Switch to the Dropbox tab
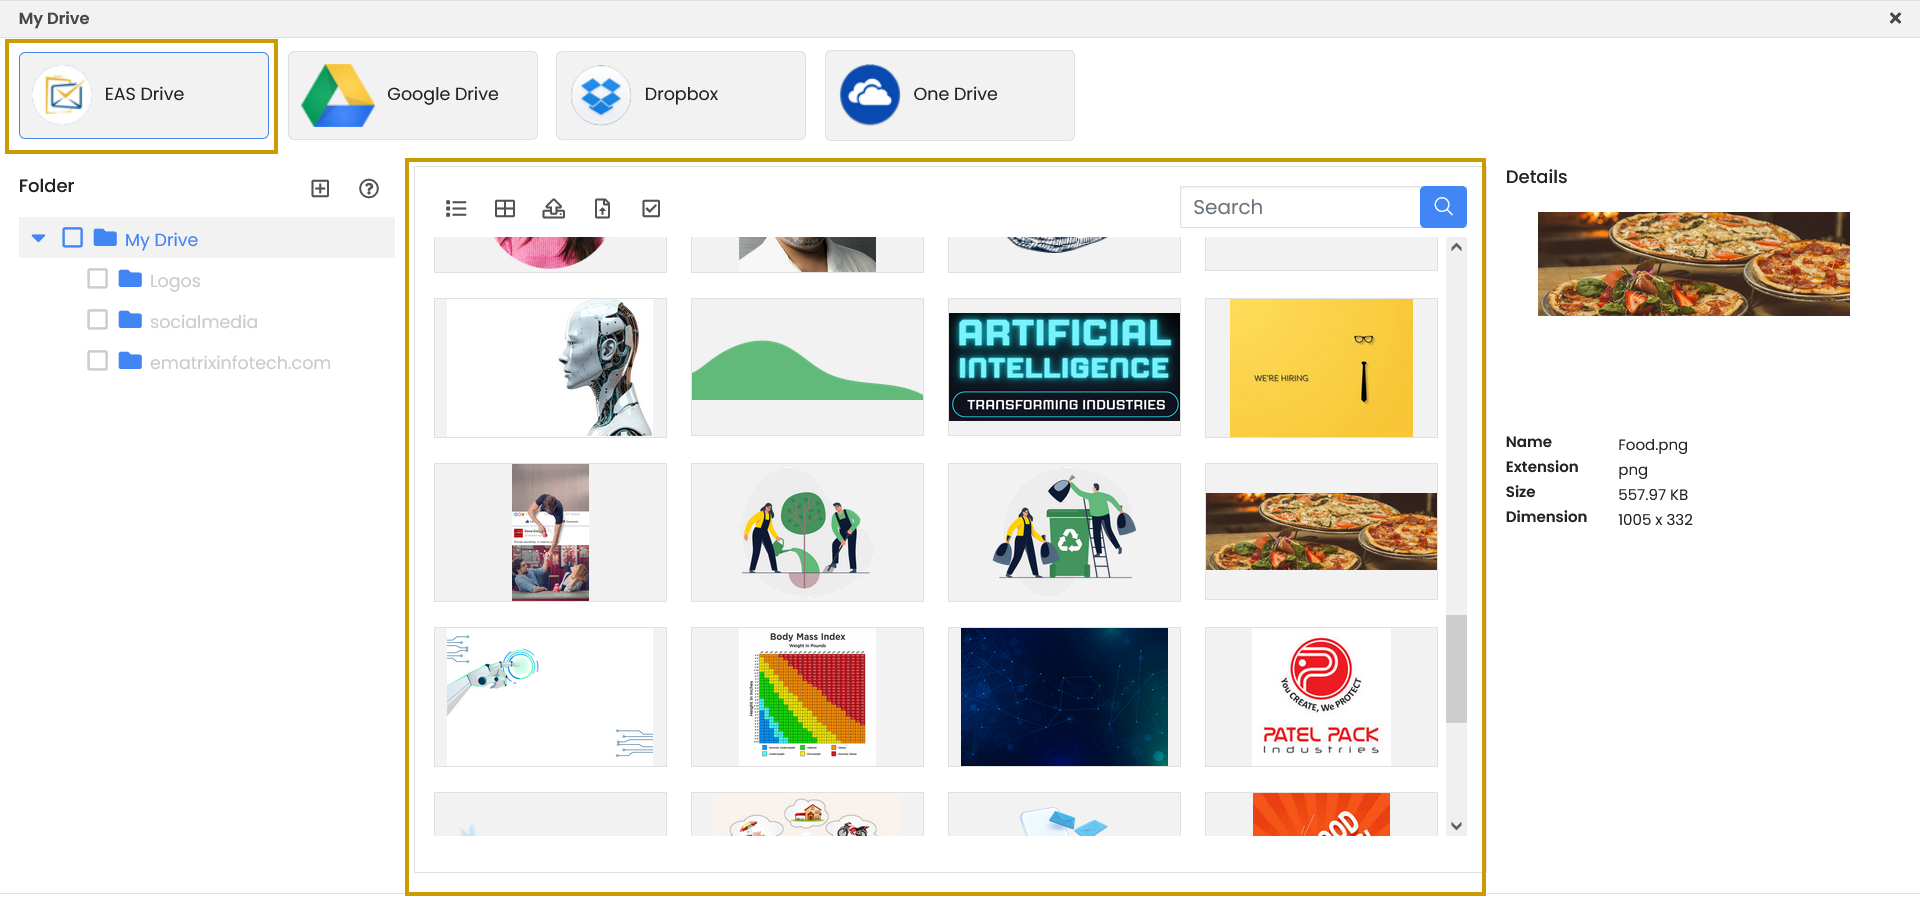 click(x=680, y=95)
